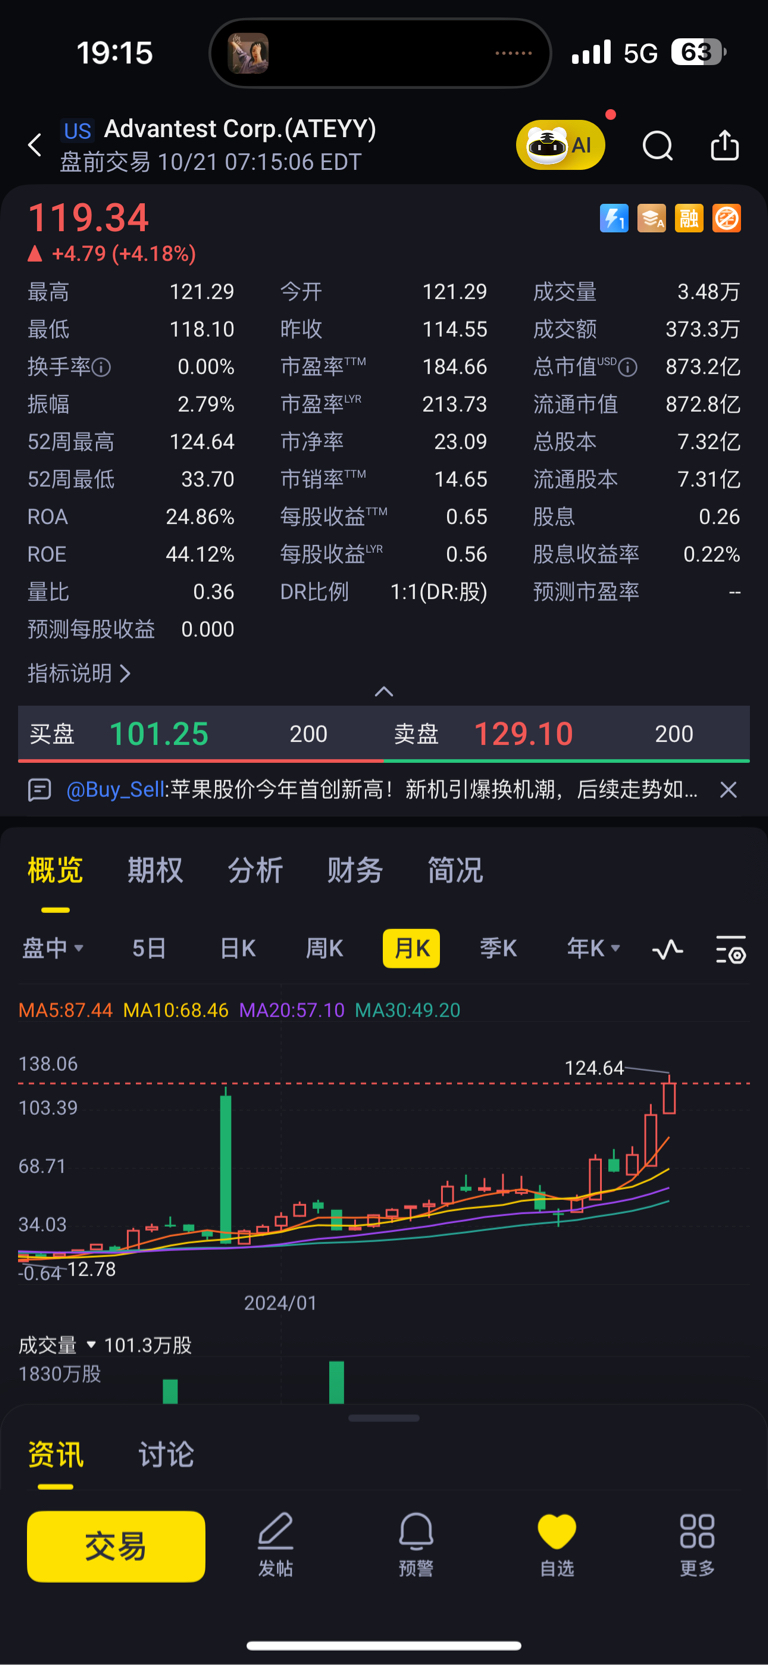Select the 日K chart period
The height and width of the screenshot is (1665, 768).
tap(238, 948)
